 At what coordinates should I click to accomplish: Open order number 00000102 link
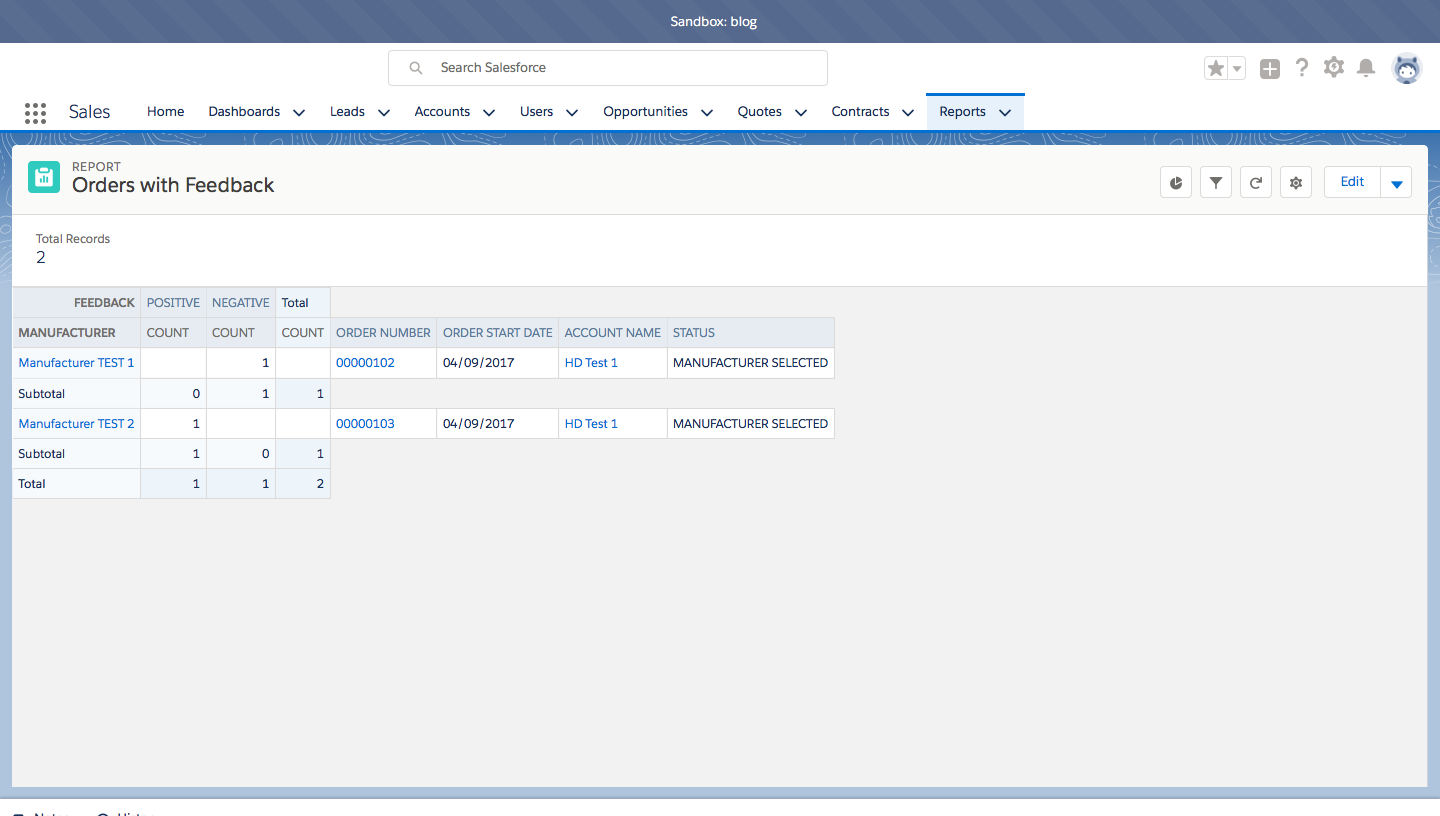click(365, 363)
